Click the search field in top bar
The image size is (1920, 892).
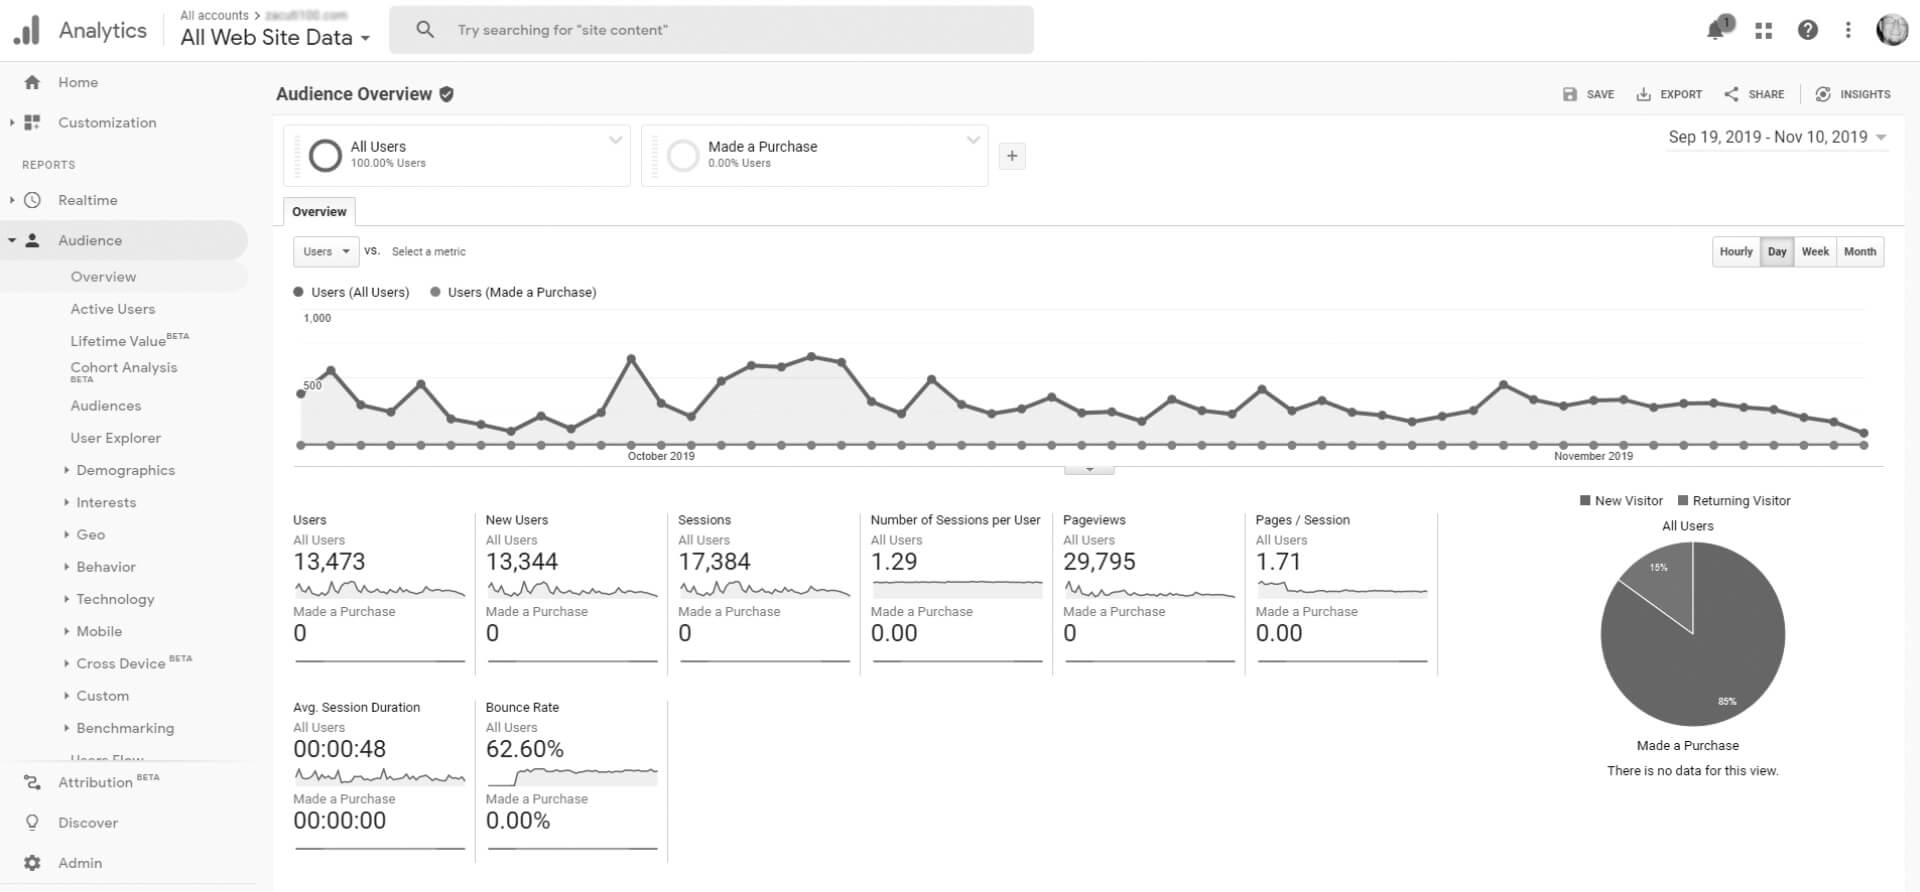(x=711, y=30)
